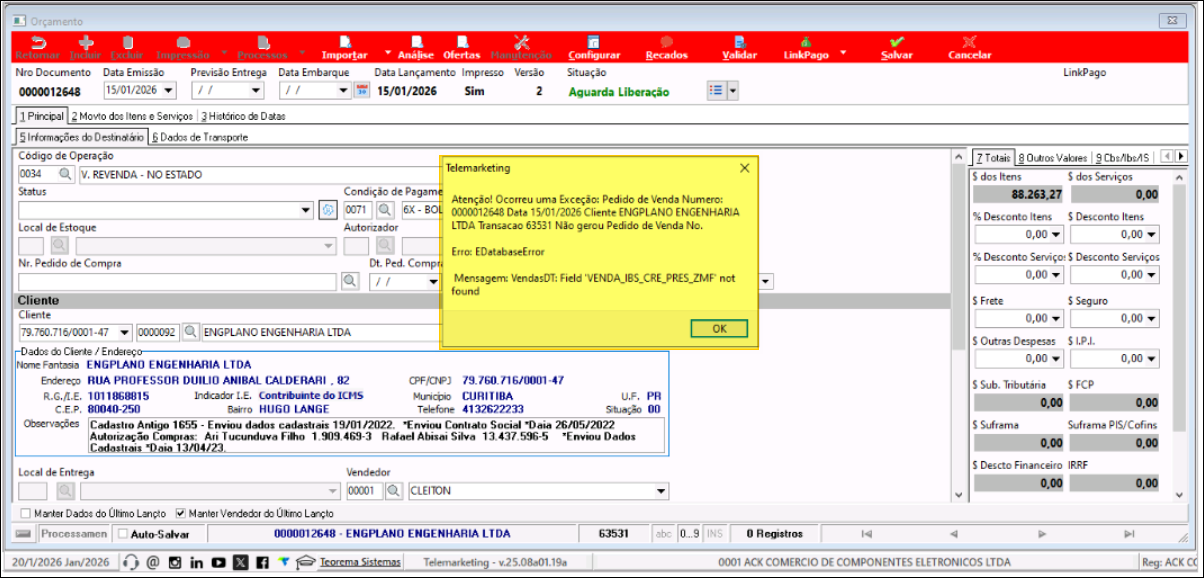
Task: Click the Cancelar toolbar icon
Action: pyautogui.click(x=968, y=47)
